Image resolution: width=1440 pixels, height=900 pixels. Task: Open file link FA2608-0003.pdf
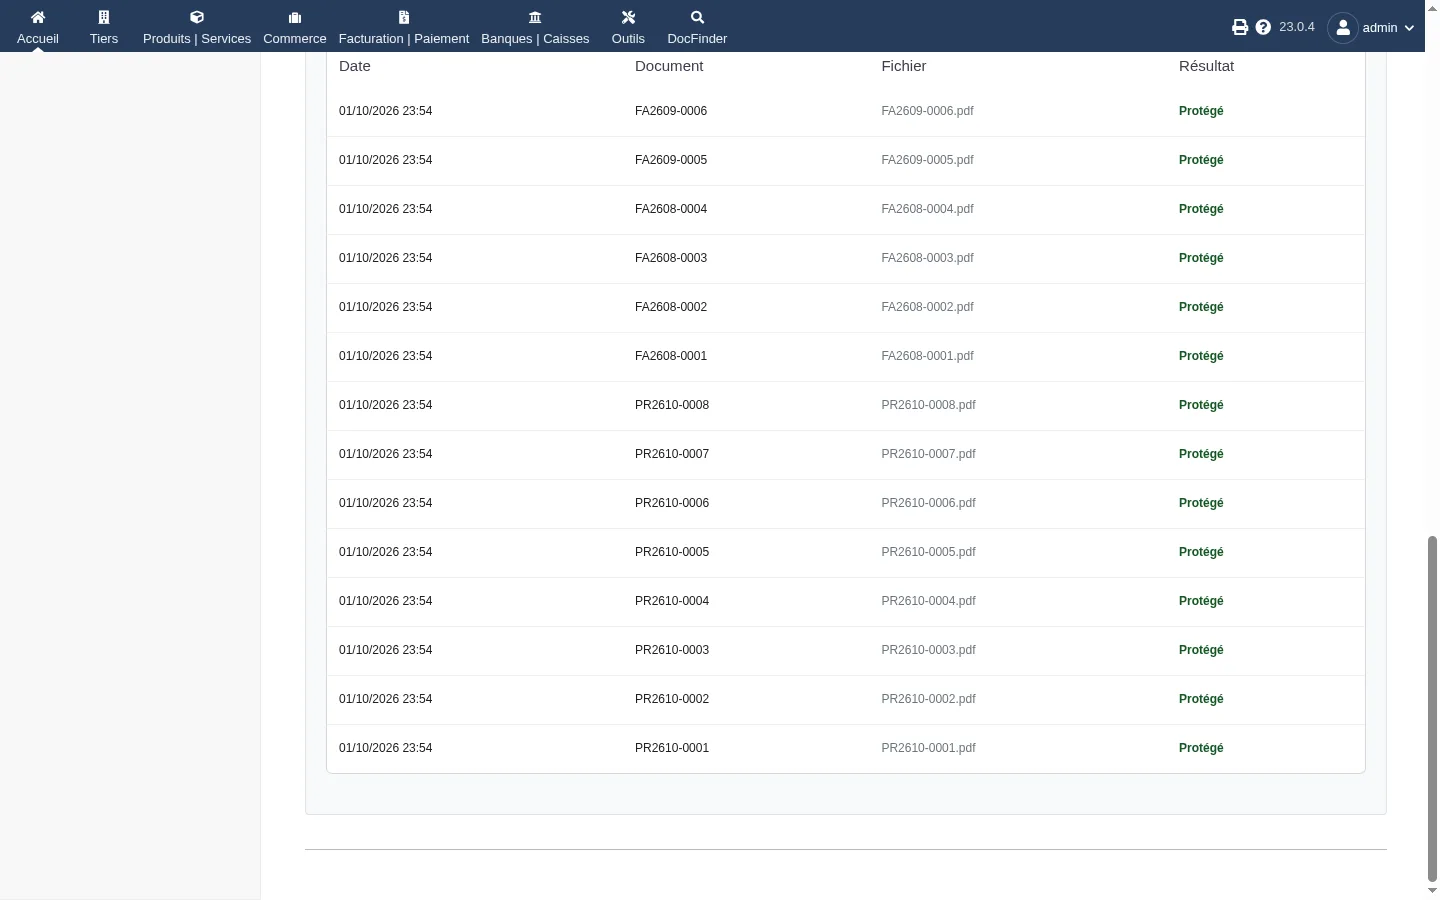(927, 258)
